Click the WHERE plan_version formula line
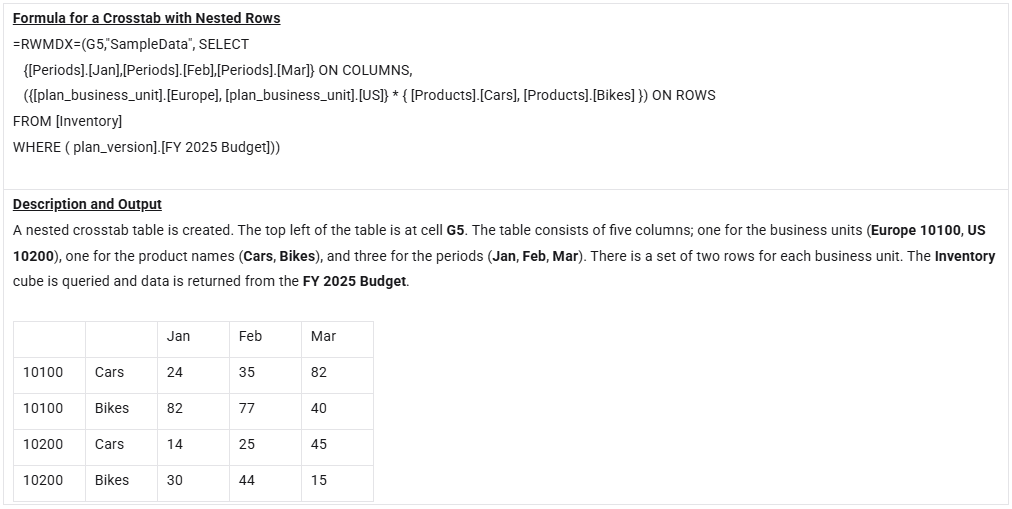The width and height of the screenshot is (1012, 509). 146,147
